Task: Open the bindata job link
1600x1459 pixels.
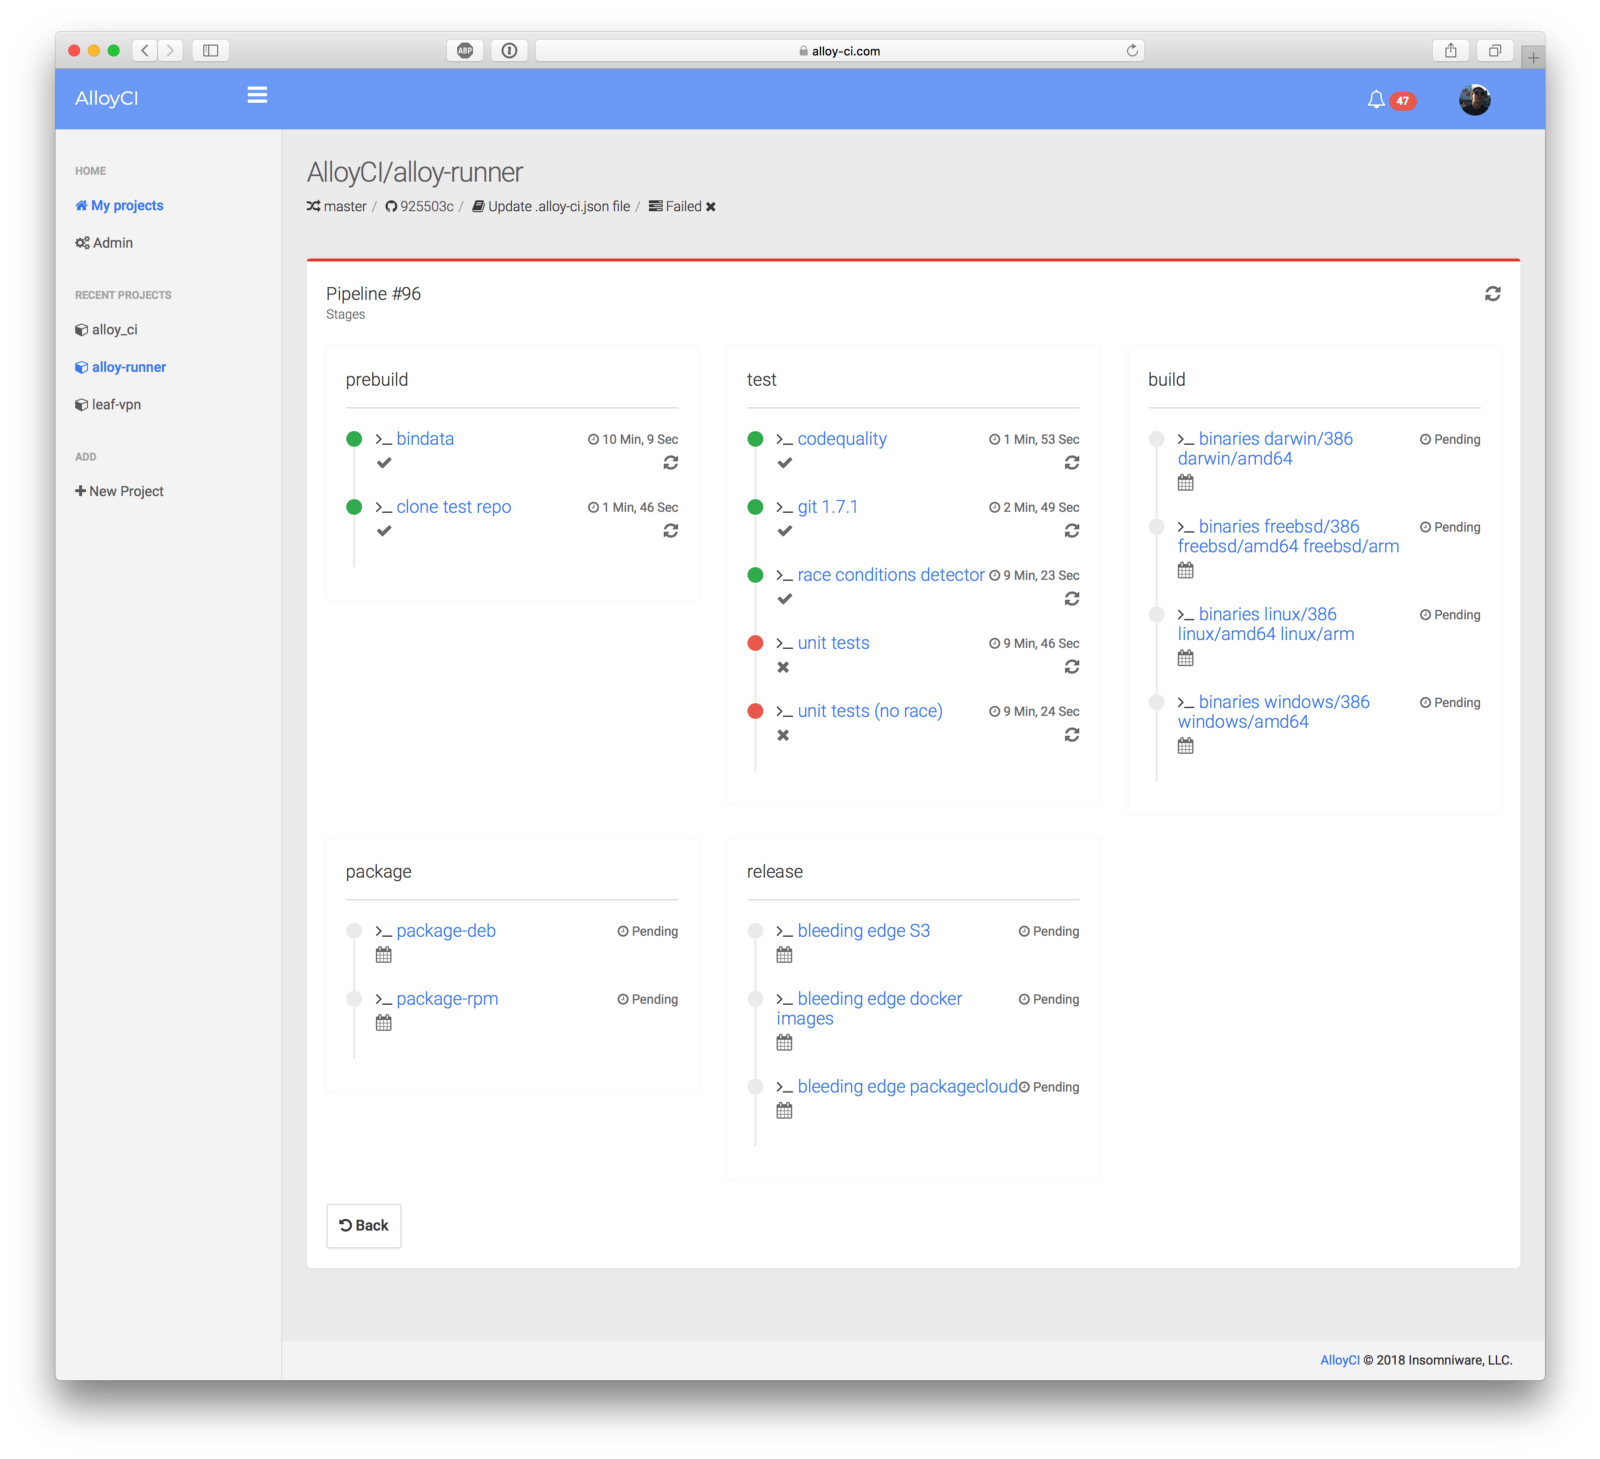Action: (x=425, y=439)
